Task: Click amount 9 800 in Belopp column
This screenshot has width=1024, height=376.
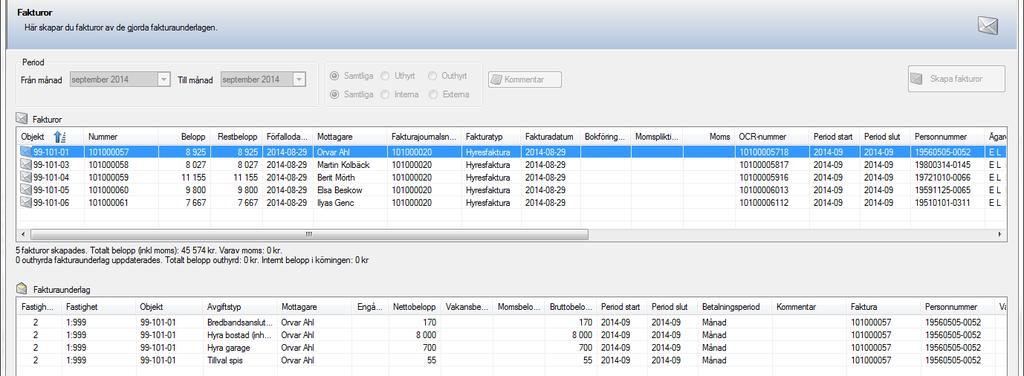Action: [195, 190]
